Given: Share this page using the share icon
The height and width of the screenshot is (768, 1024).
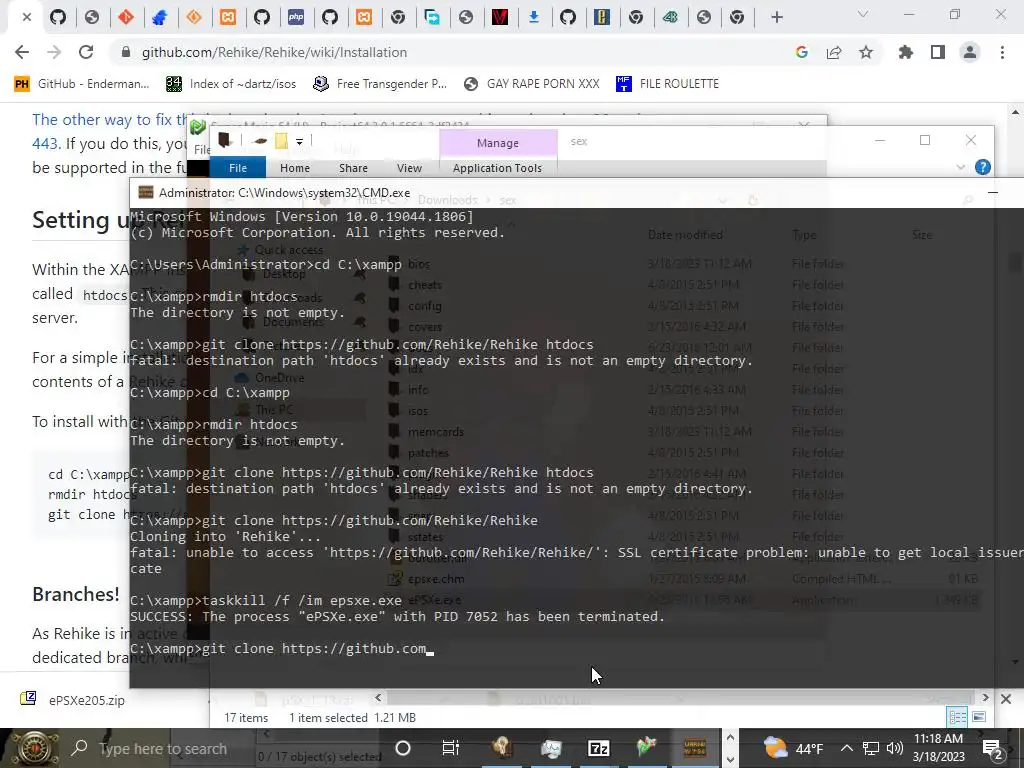Looking at the screenshot, I should pos(834,52).
